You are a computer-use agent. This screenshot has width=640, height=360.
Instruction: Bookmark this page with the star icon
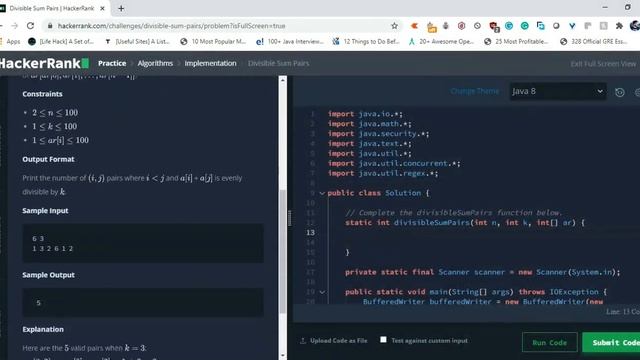click(394, 26)
